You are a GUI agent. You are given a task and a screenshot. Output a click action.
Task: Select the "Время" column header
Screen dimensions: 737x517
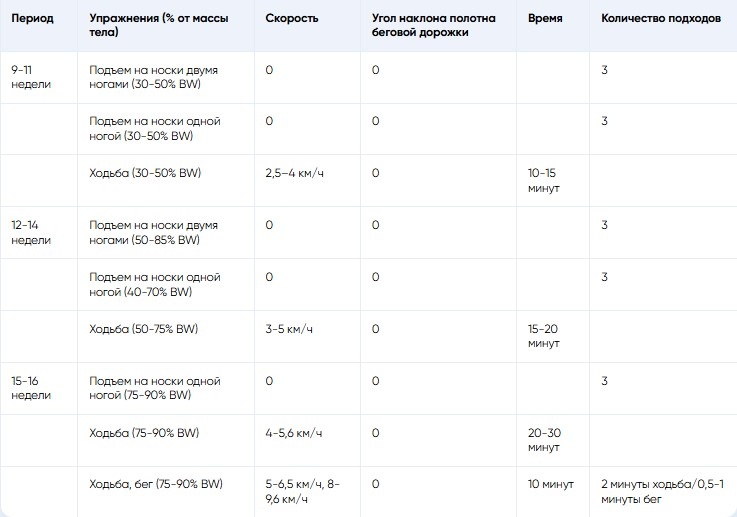[545, 19]
